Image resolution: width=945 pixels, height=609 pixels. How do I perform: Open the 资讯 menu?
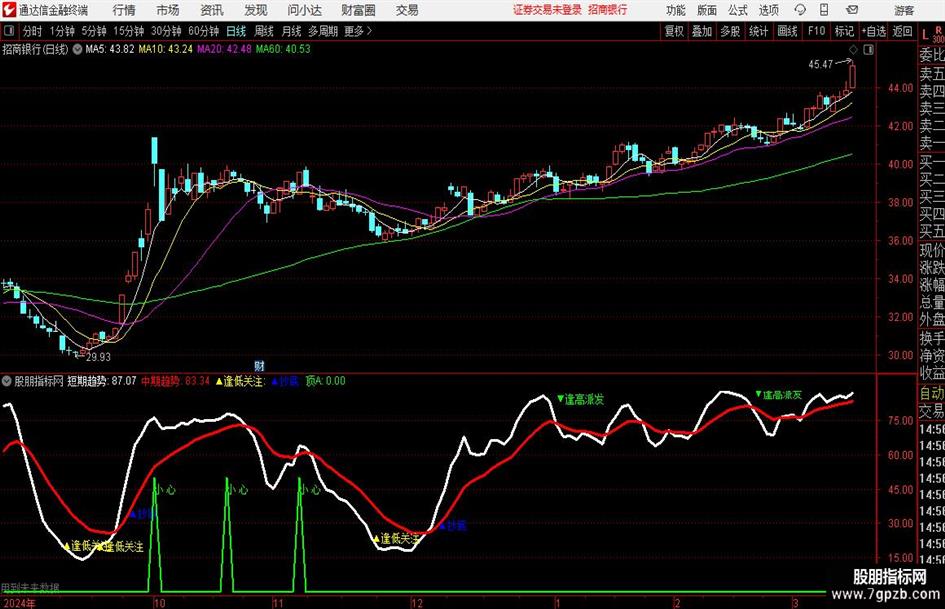(212, 10)
